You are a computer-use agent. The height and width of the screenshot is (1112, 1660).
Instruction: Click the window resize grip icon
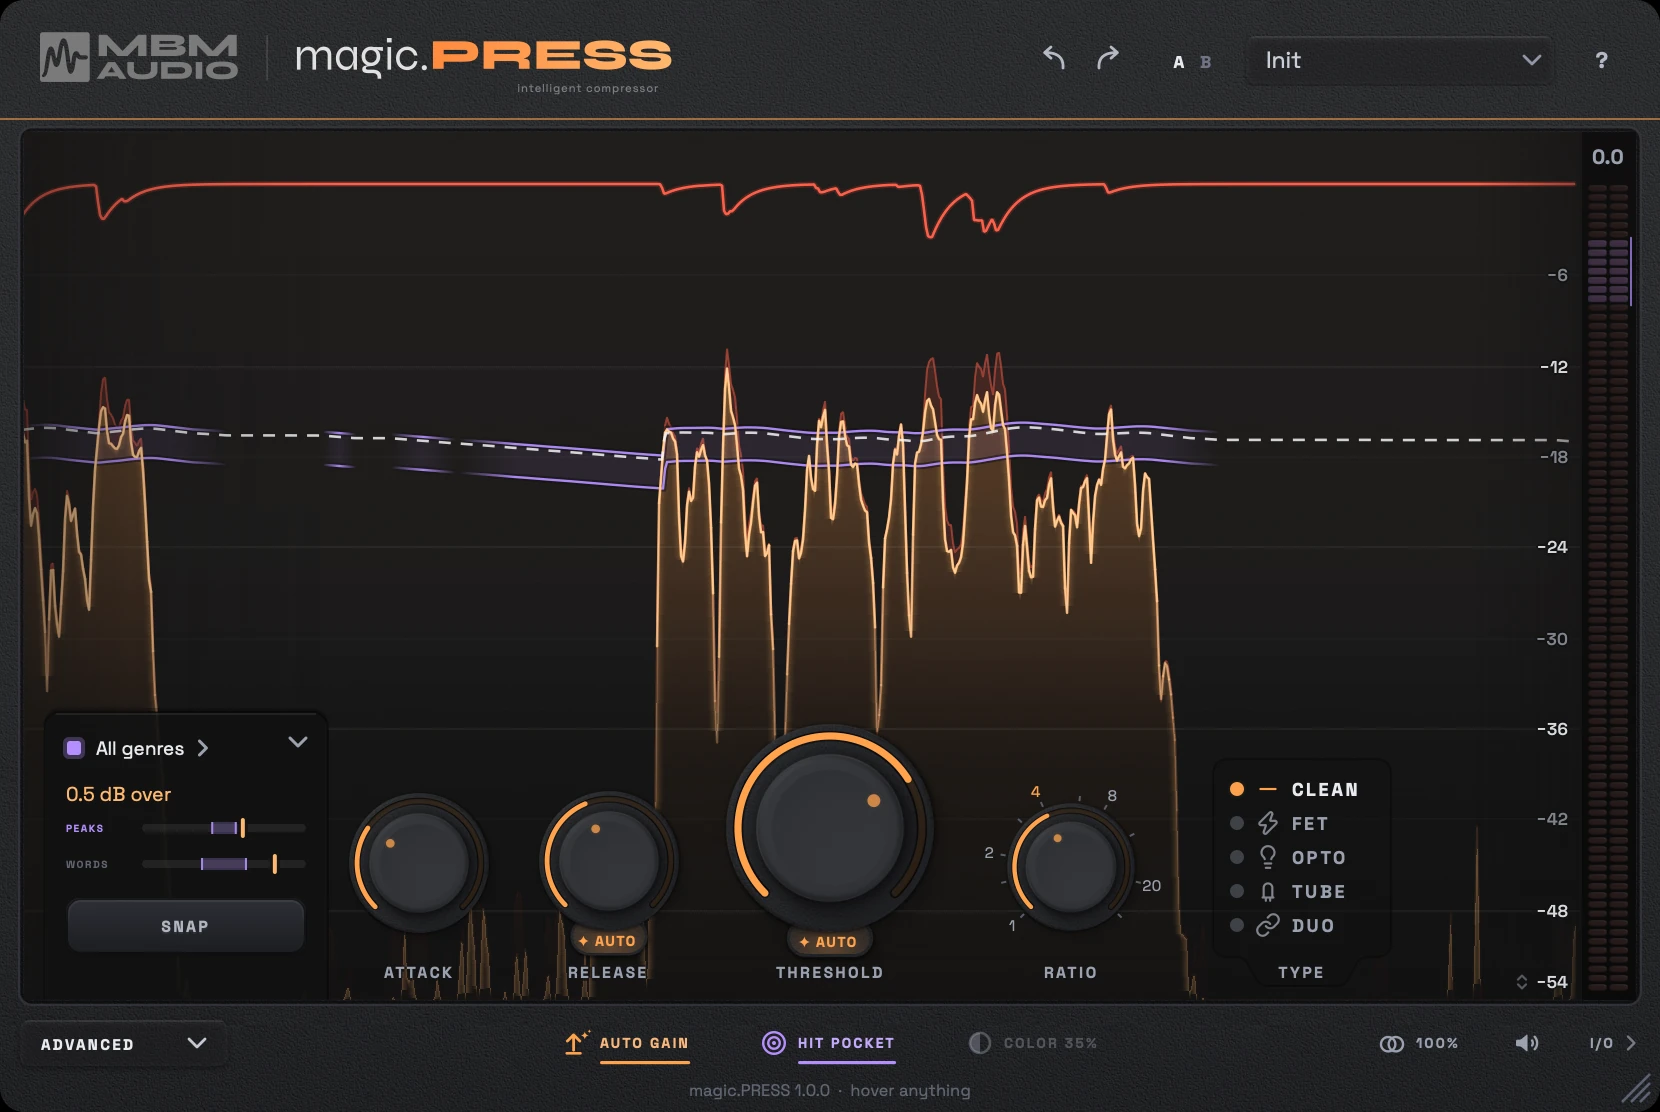point(1636,1088)
